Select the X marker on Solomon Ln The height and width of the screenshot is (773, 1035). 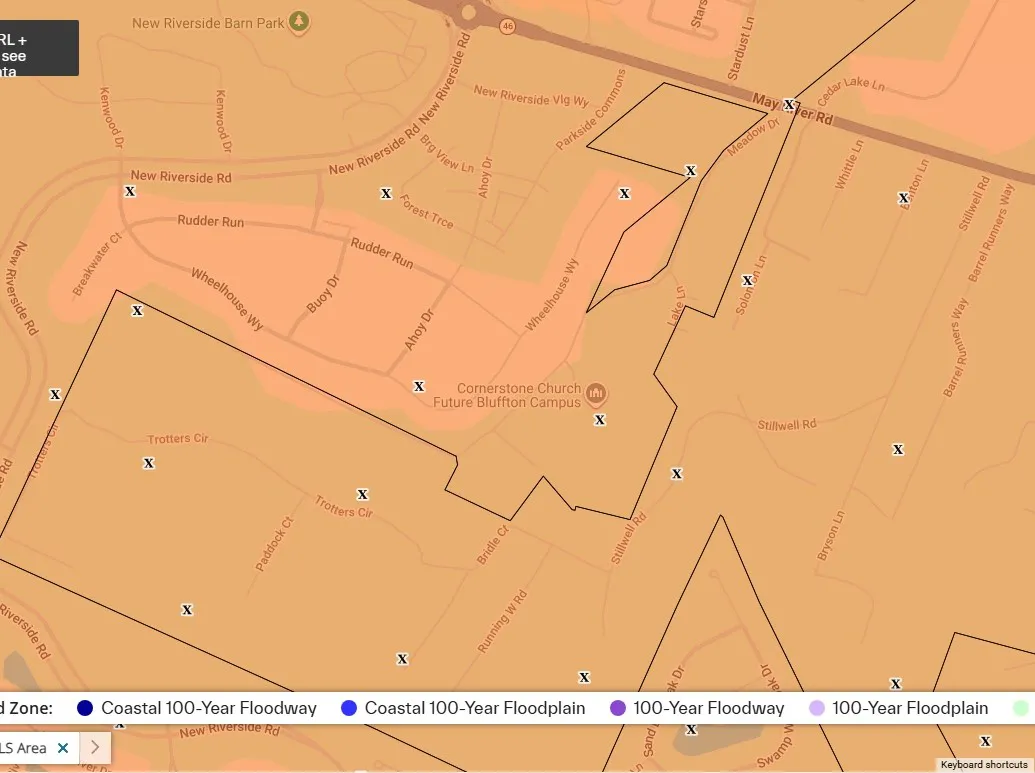(x=747, y=281)
